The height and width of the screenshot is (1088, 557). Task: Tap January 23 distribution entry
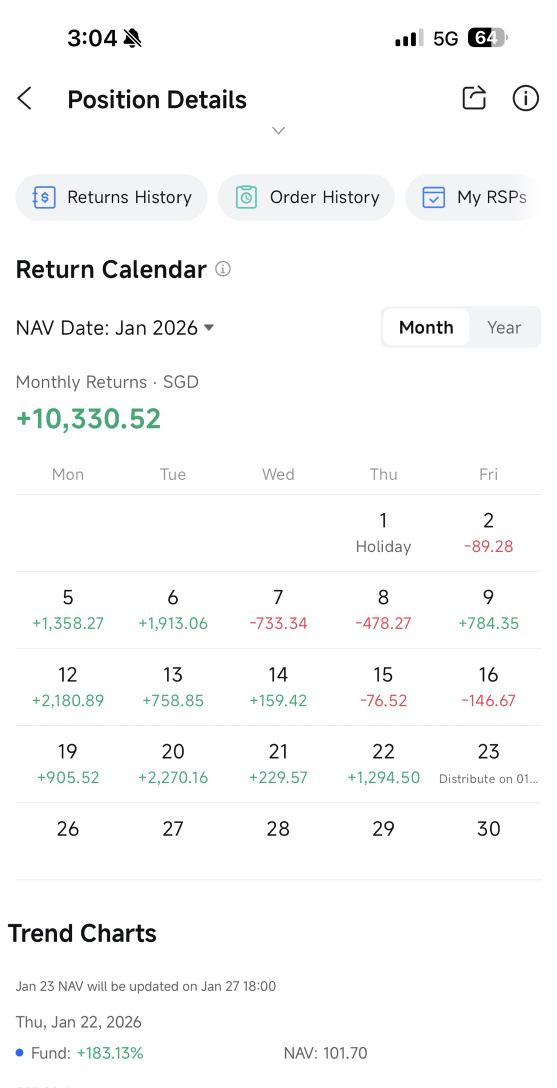coord(488,764)
